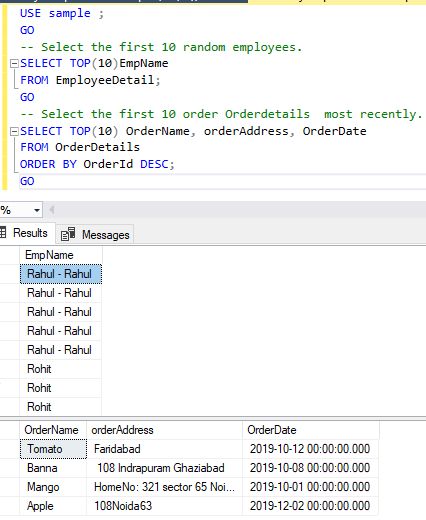
Task: Place cursor on ORDER BY OrderId DESC line
Action: pos(97,164)
